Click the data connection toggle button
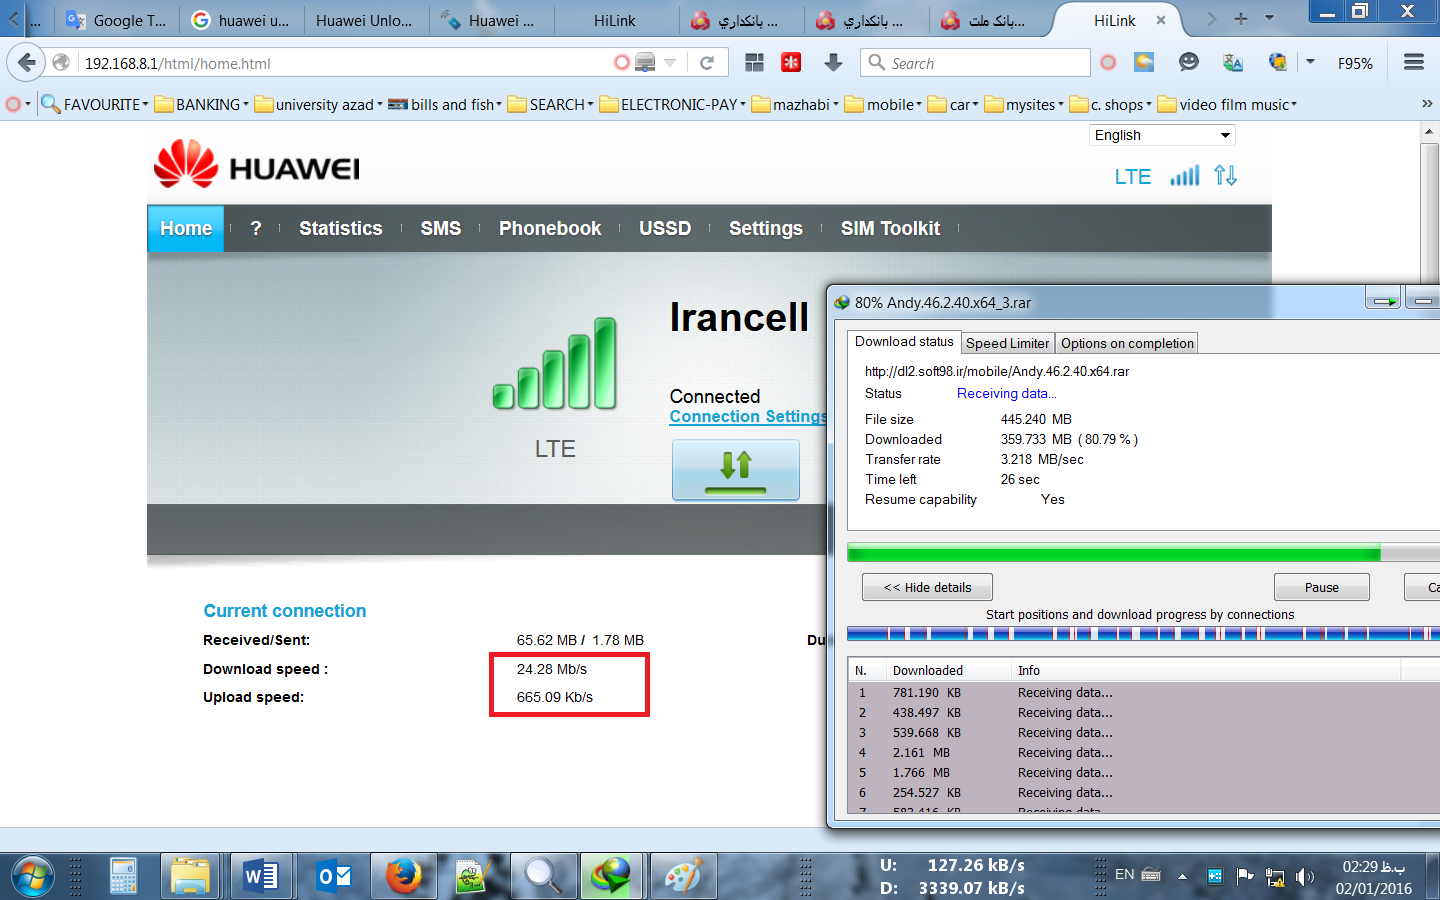Viewport: 1440px width, 900px height. [735, 470]
